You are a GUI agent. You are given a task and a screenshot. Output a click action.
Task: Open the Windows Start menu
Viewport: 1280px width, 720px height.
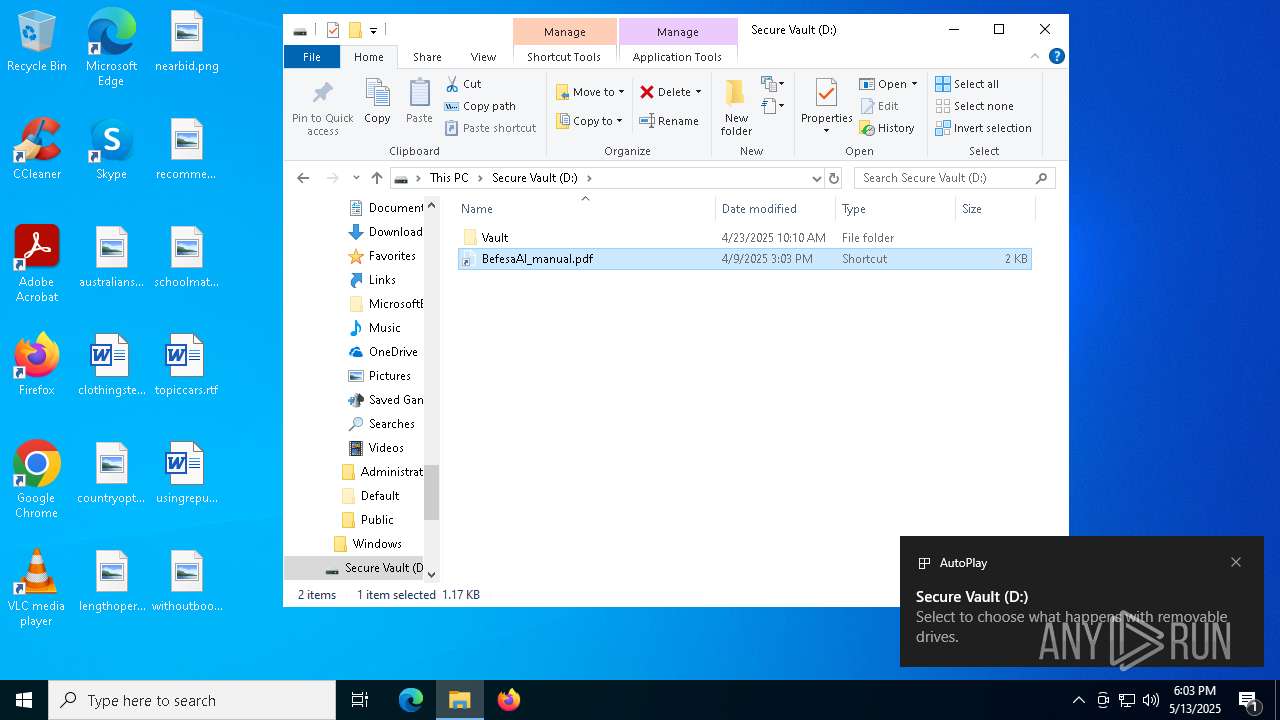(24, 700)
